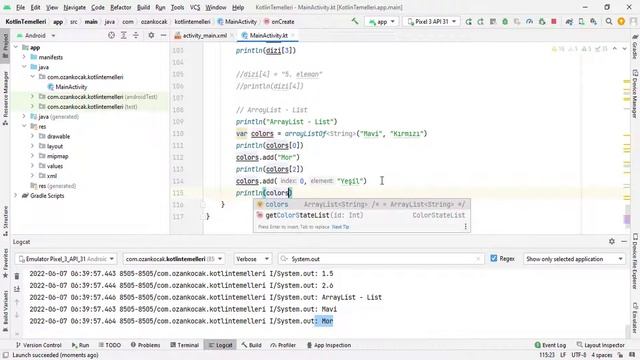Click the orange lightbulb notification icon
Viewport: 640px width, 360px height.
621,22
